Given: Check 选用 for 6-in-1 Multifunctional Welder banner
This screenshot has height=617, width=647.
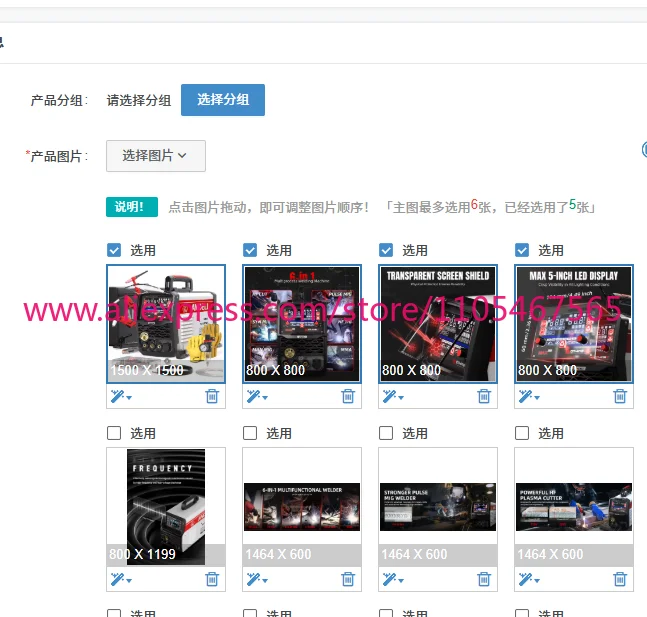Looking at the screenshot, I should (x=250, y=433).
